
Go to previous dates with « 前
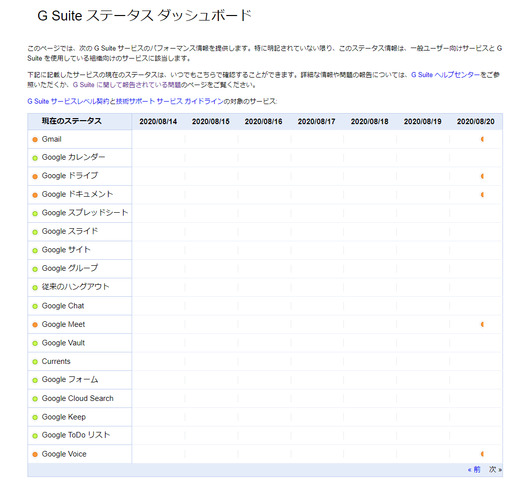click(474, 470)
